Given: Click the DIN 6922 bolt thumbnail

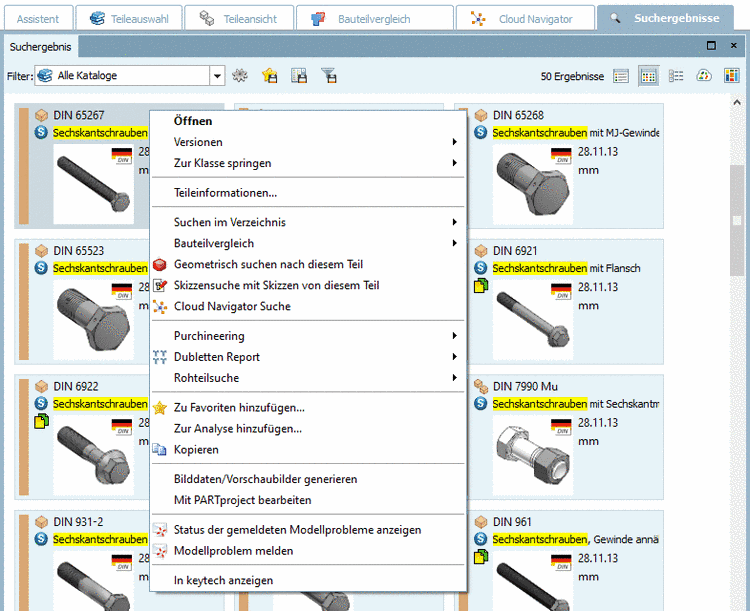Looking at the screenshot, I should click(94, 455).
